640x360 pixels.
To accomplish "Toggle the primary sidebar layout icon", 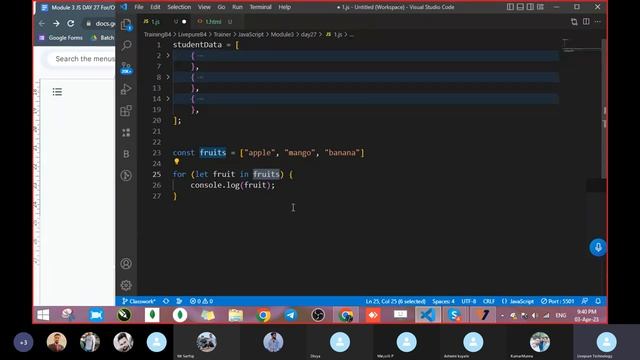I will pos(510,7).
